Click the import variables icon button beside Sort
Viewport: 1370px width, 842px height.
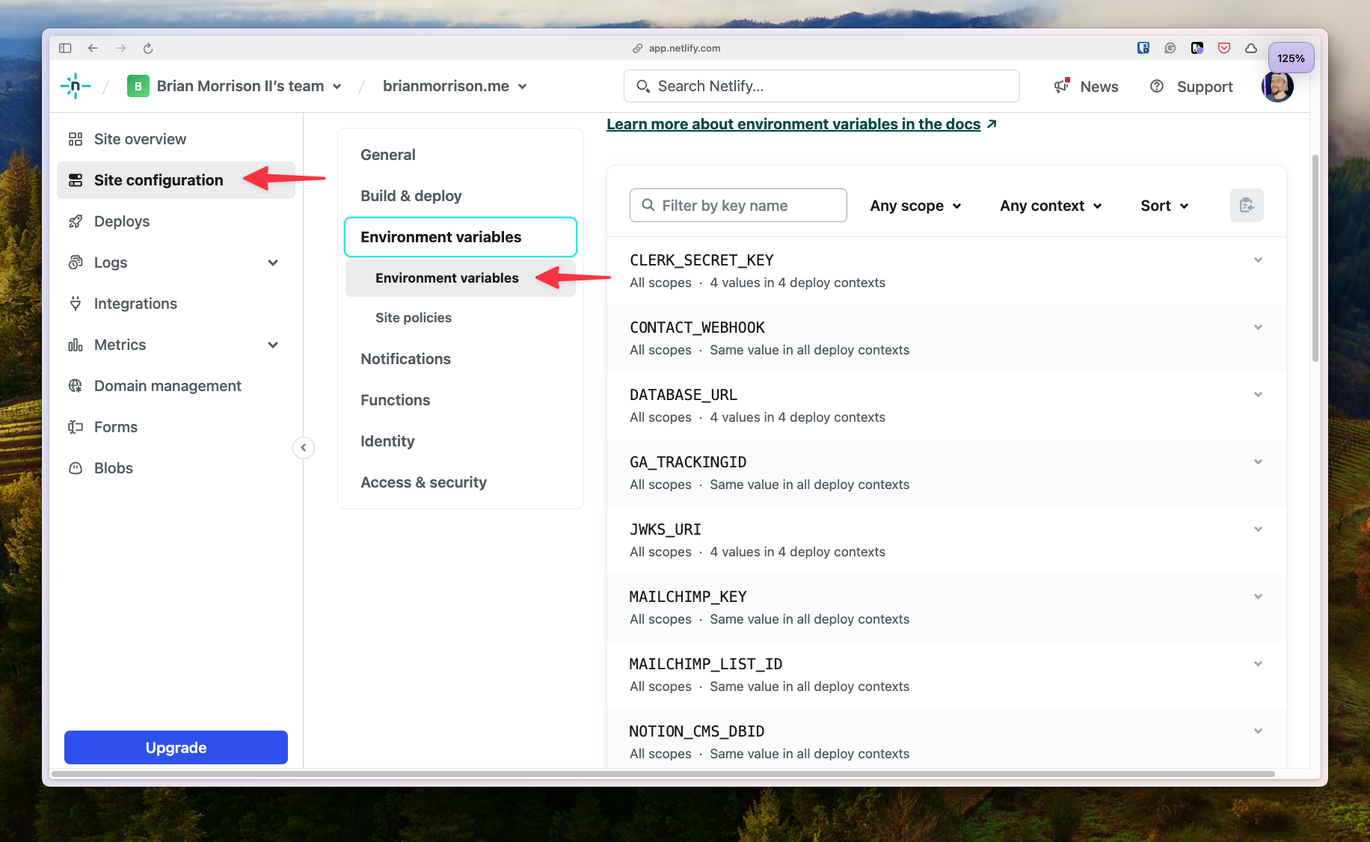tap(1247, 205)
